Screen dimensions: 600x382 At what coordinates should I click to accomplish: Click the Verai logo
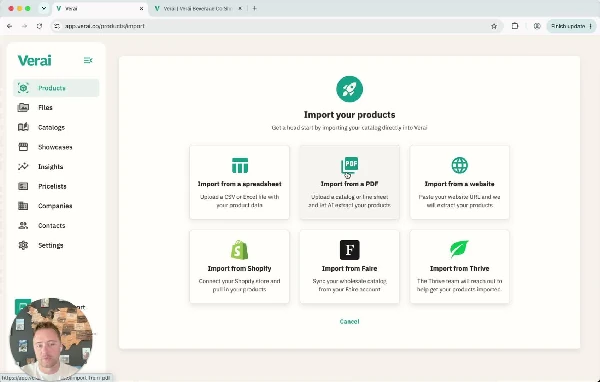pos(34,60)
